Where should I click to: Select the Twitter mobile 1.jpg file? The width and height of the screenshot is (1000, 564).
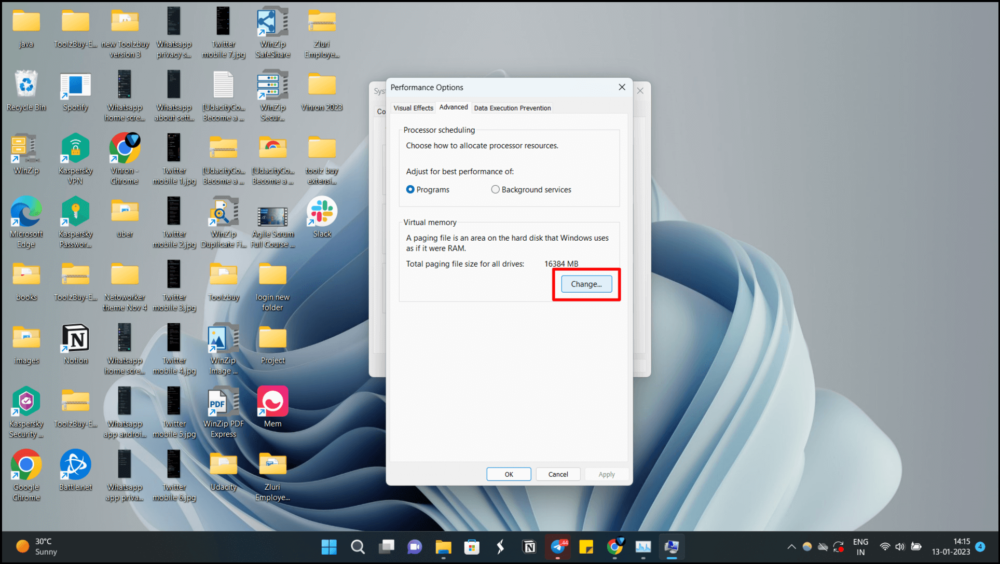[174, 159]
